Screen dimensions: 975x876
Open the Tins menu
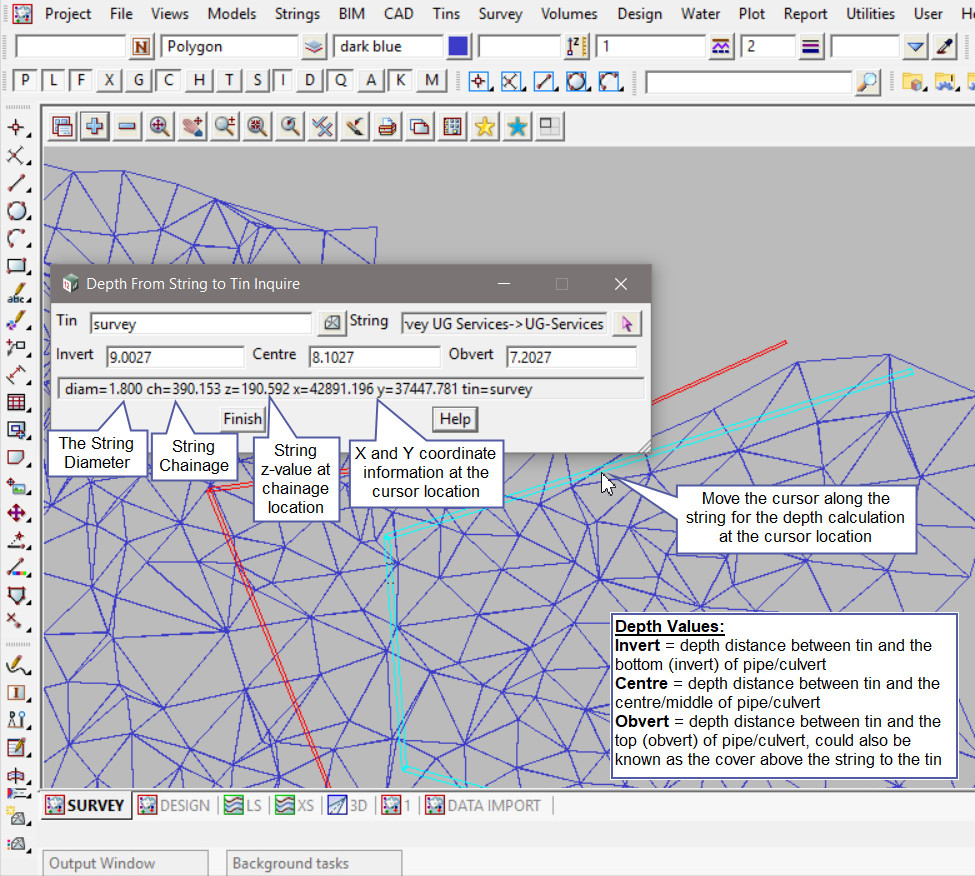point(446,14)
